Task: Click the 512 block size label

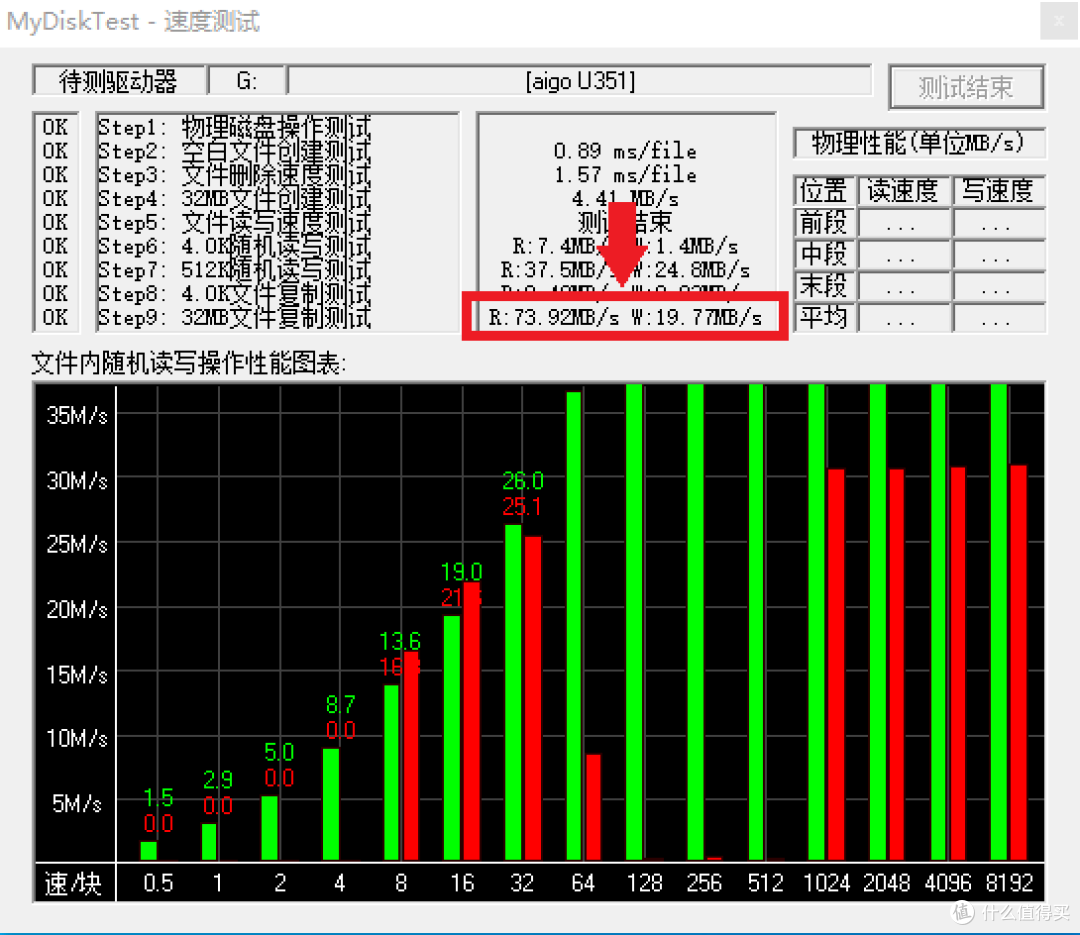Action: coord(765,883)
